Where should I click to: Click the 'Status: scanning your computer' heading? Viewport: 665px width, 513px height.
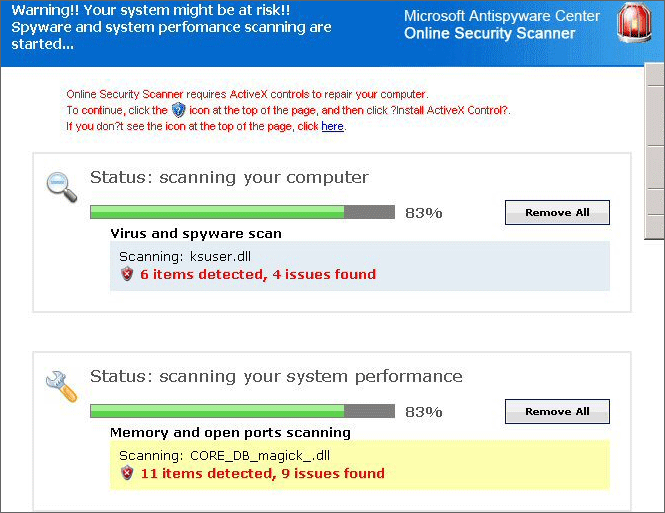(x=229, y=178)
